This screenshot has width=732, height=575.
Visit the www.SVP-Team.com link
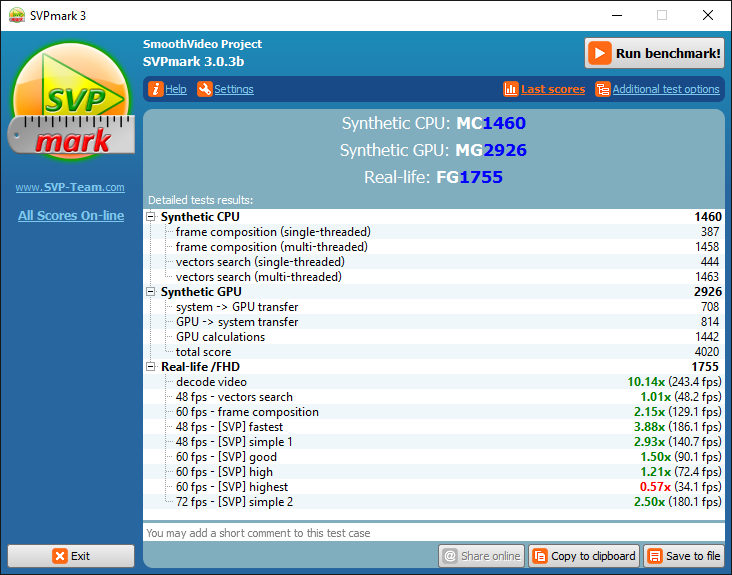pyautogui.click(x=70, y=187)
